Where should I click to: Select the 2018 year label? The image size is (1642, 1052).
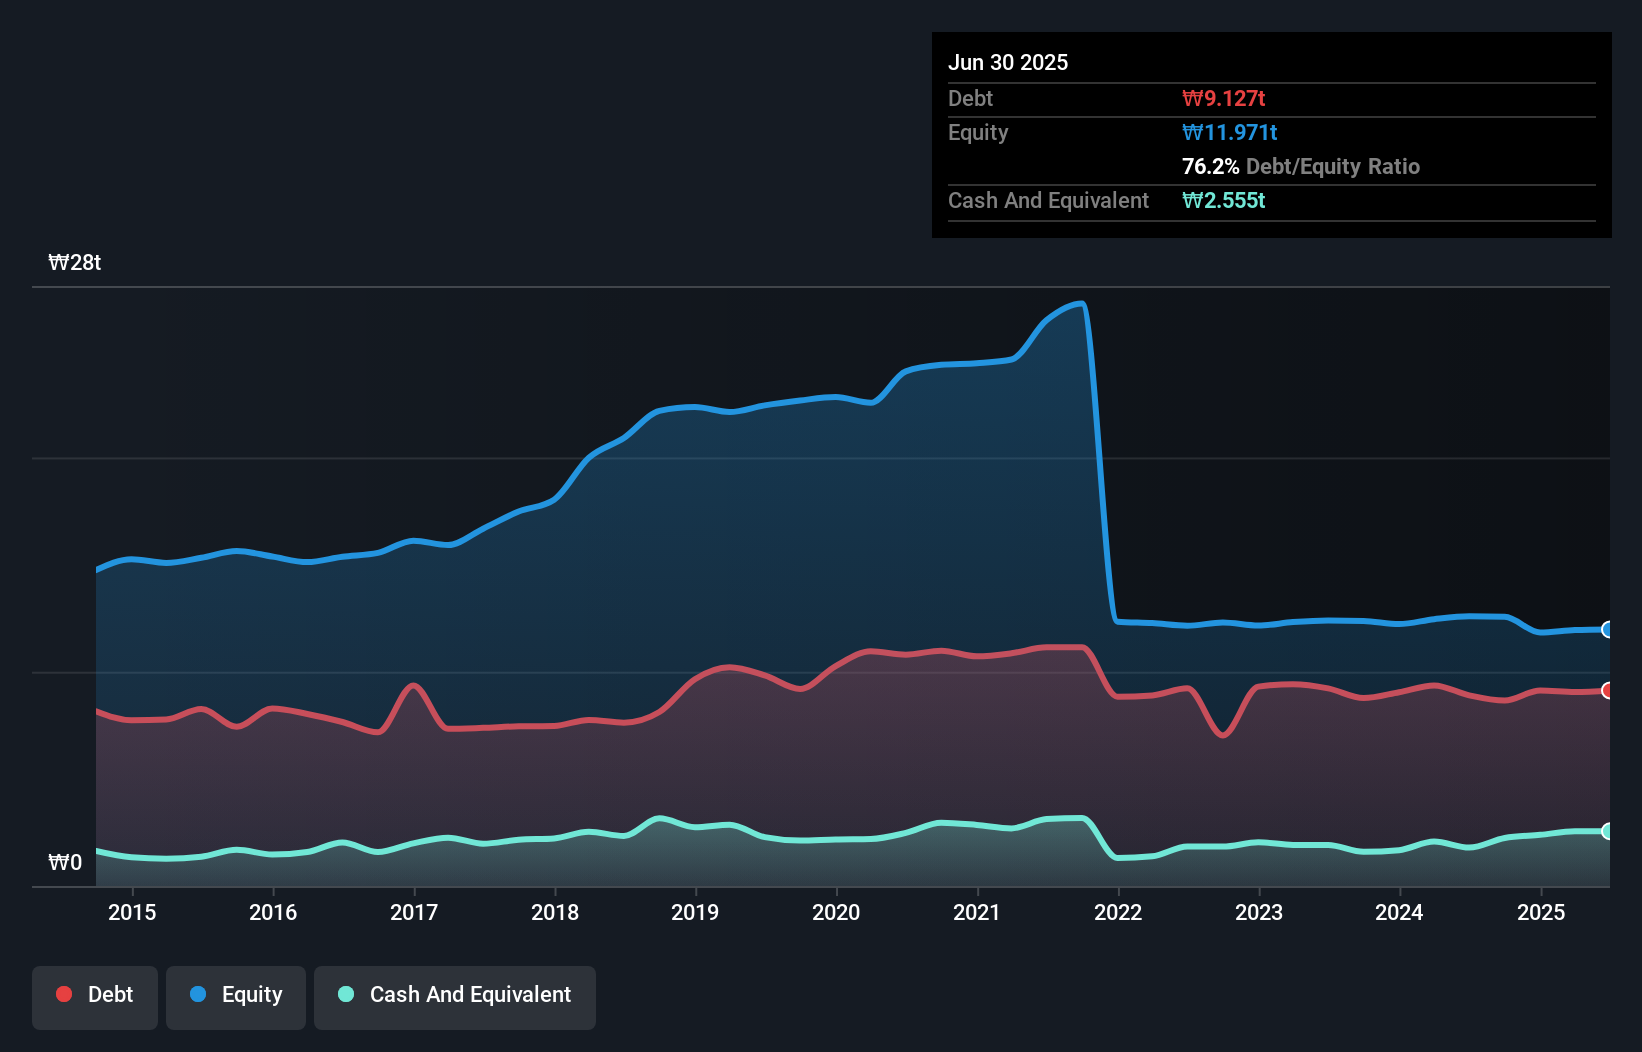pyautogui.click(x=555, y=912)
